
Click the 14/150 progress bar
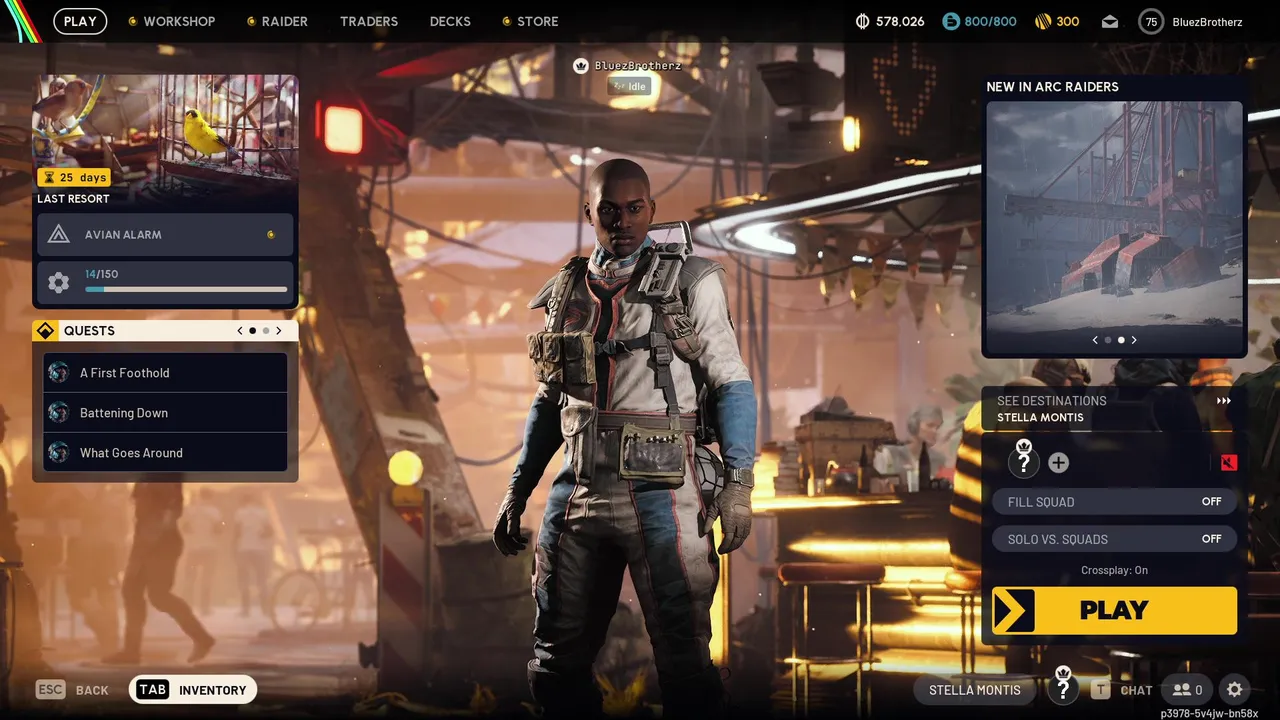pyautogui.click(x=186, y=289)
